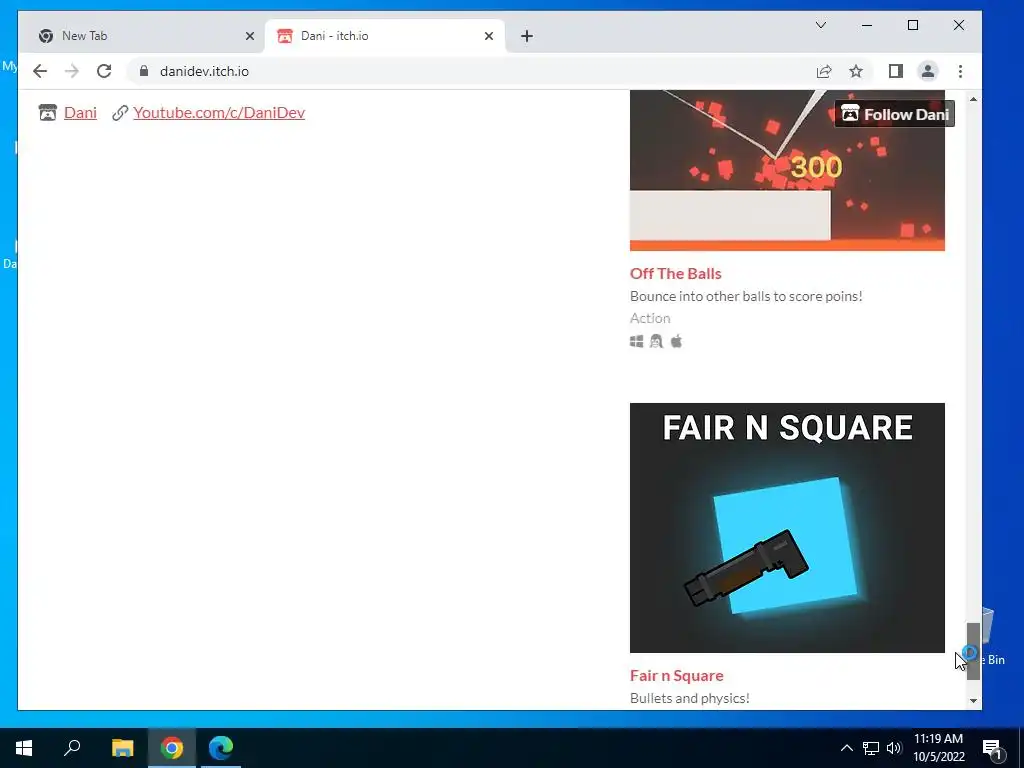Screen dimensions: 1024x768
Task: Click the Linux platform icon under Off The Balls
Action: point(656,342)
